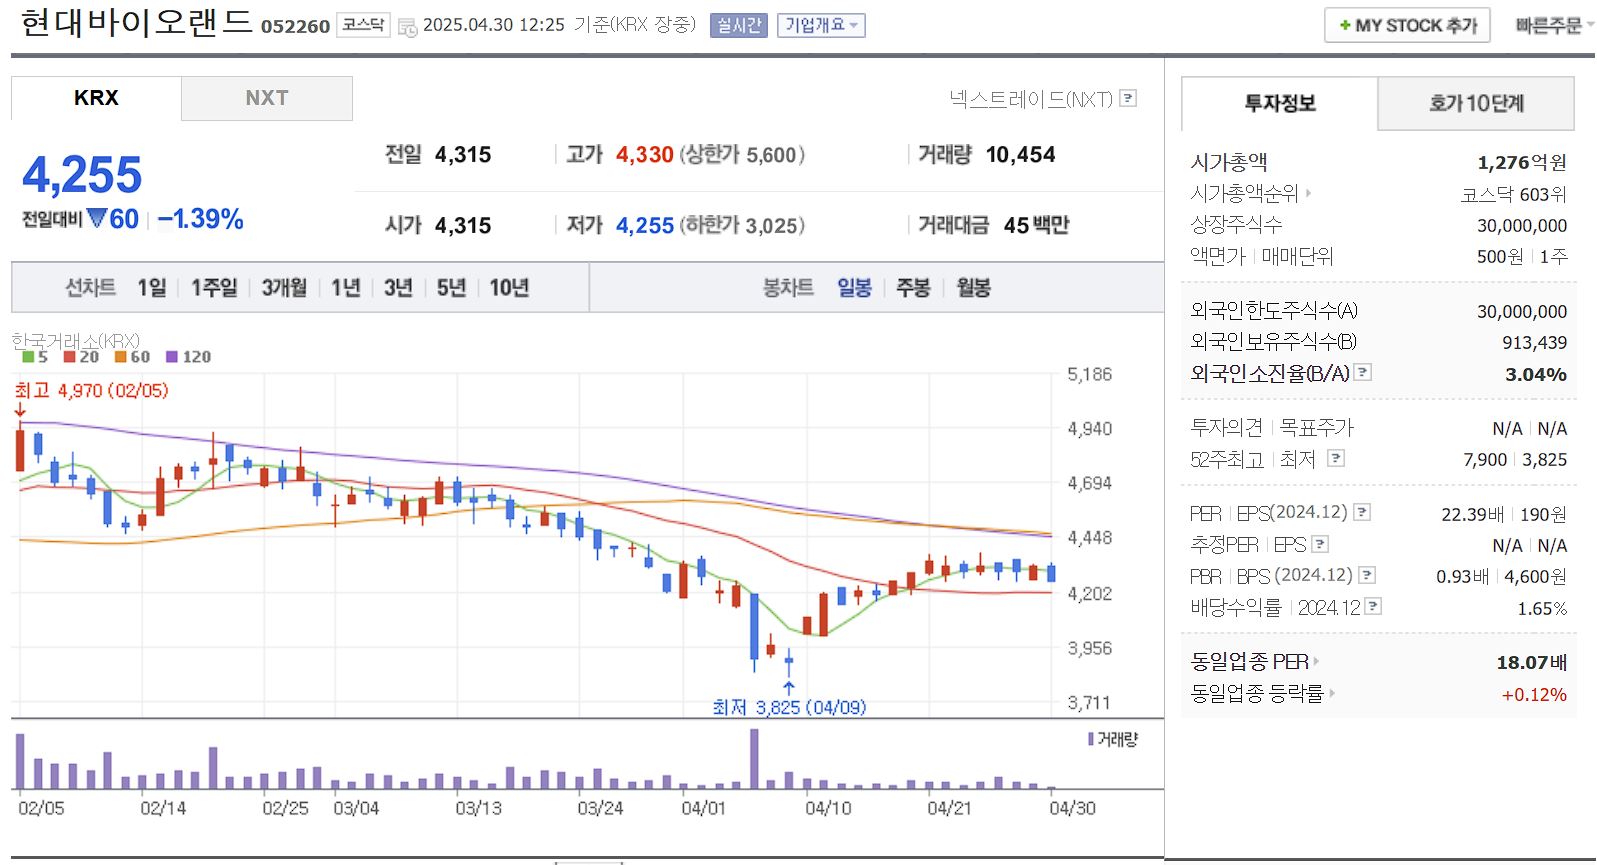The image size is (1597, 865).
Task: Add stock via MY STOCK 추가 button
Action: click(x=1407, y=25)
